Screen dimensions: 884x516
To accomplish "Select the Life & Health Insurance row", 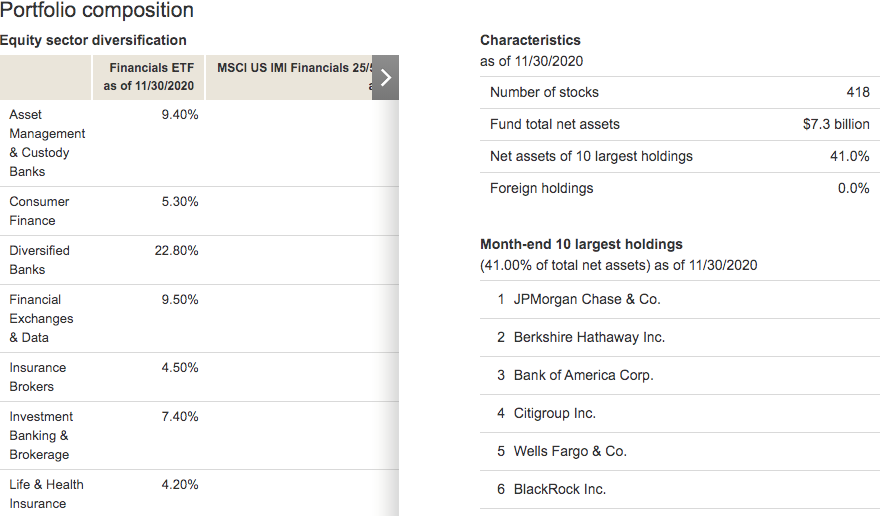I will coord(200,493).
